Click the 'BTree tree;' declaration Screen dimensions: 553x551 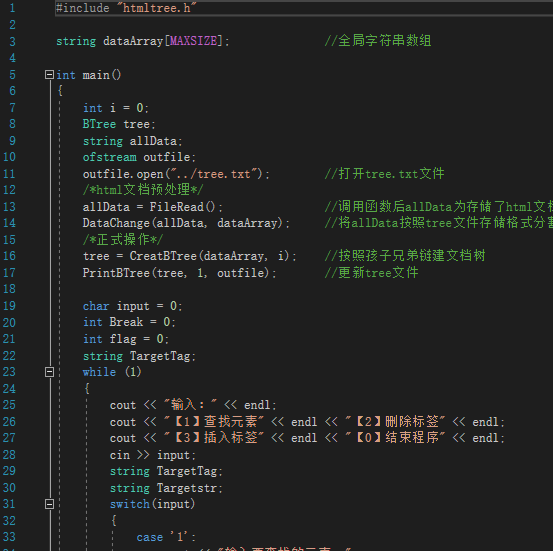[x=119, y=124]
